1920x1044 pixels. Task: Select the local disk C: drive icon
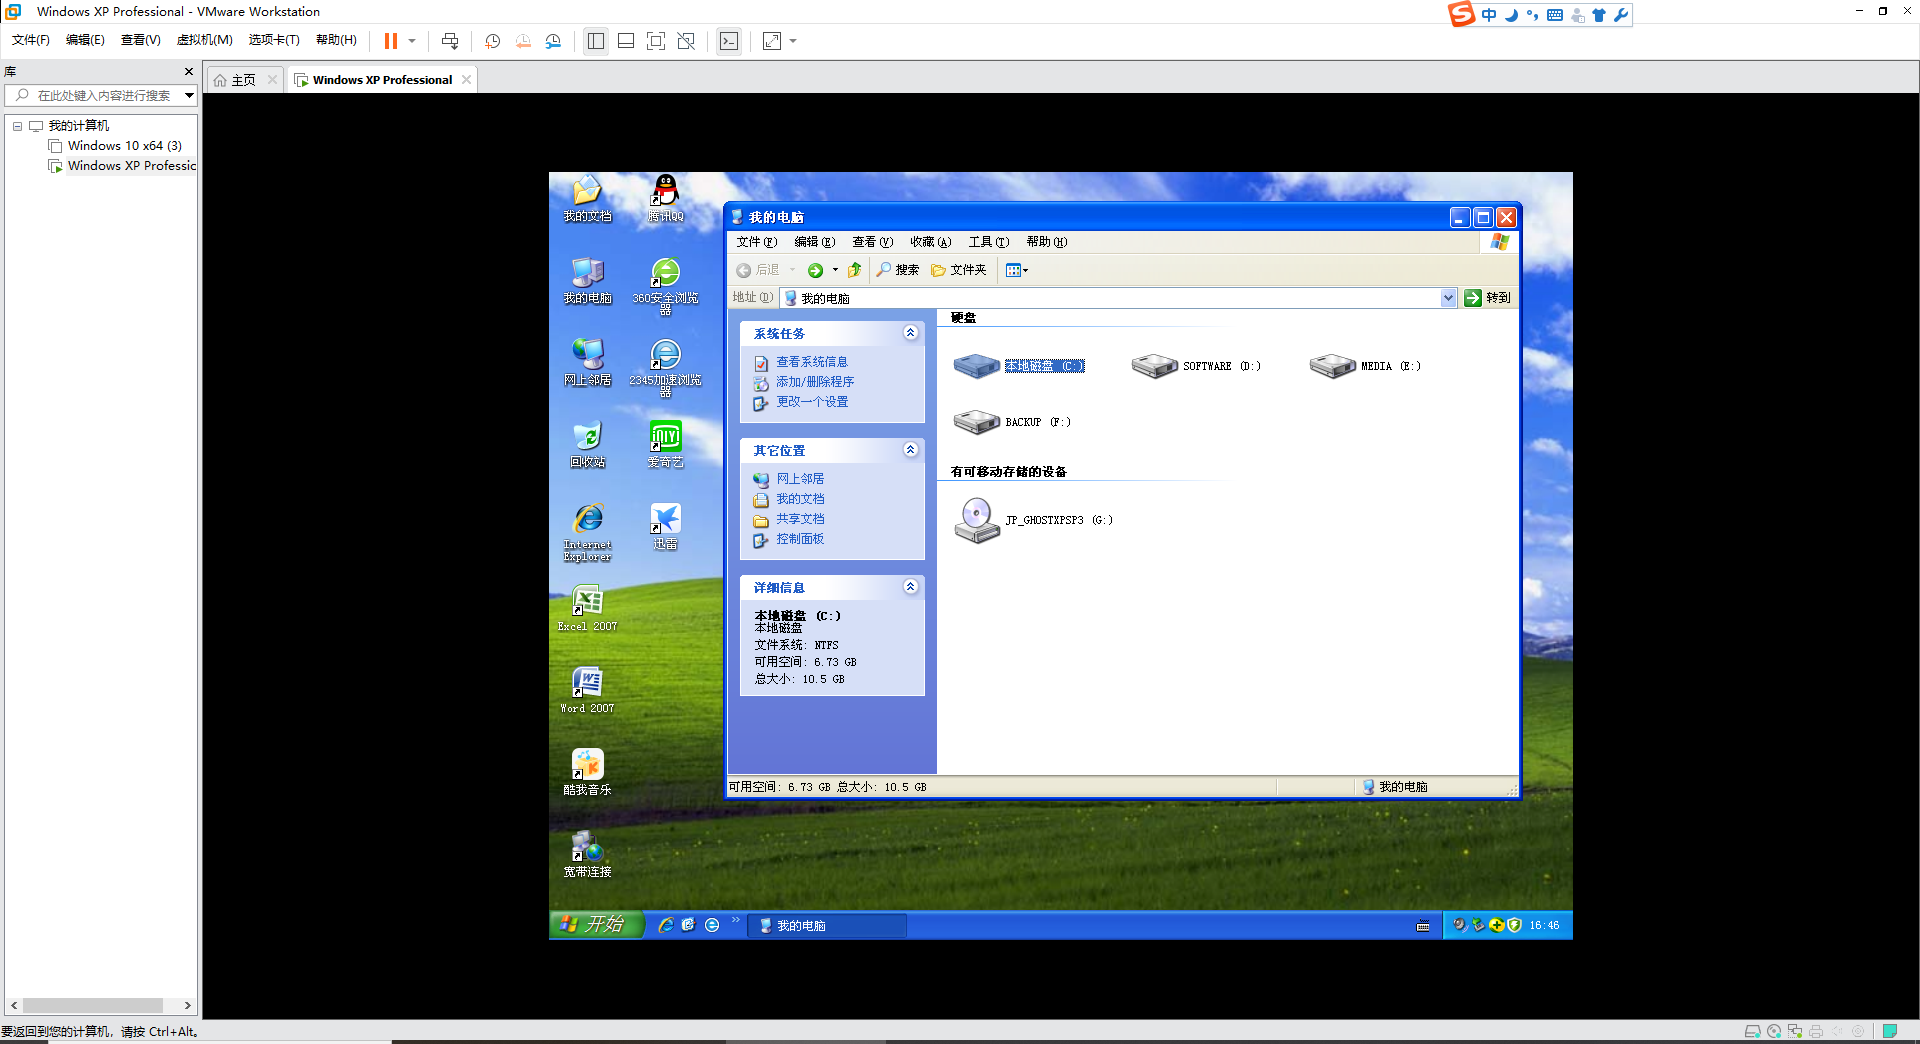976,366
